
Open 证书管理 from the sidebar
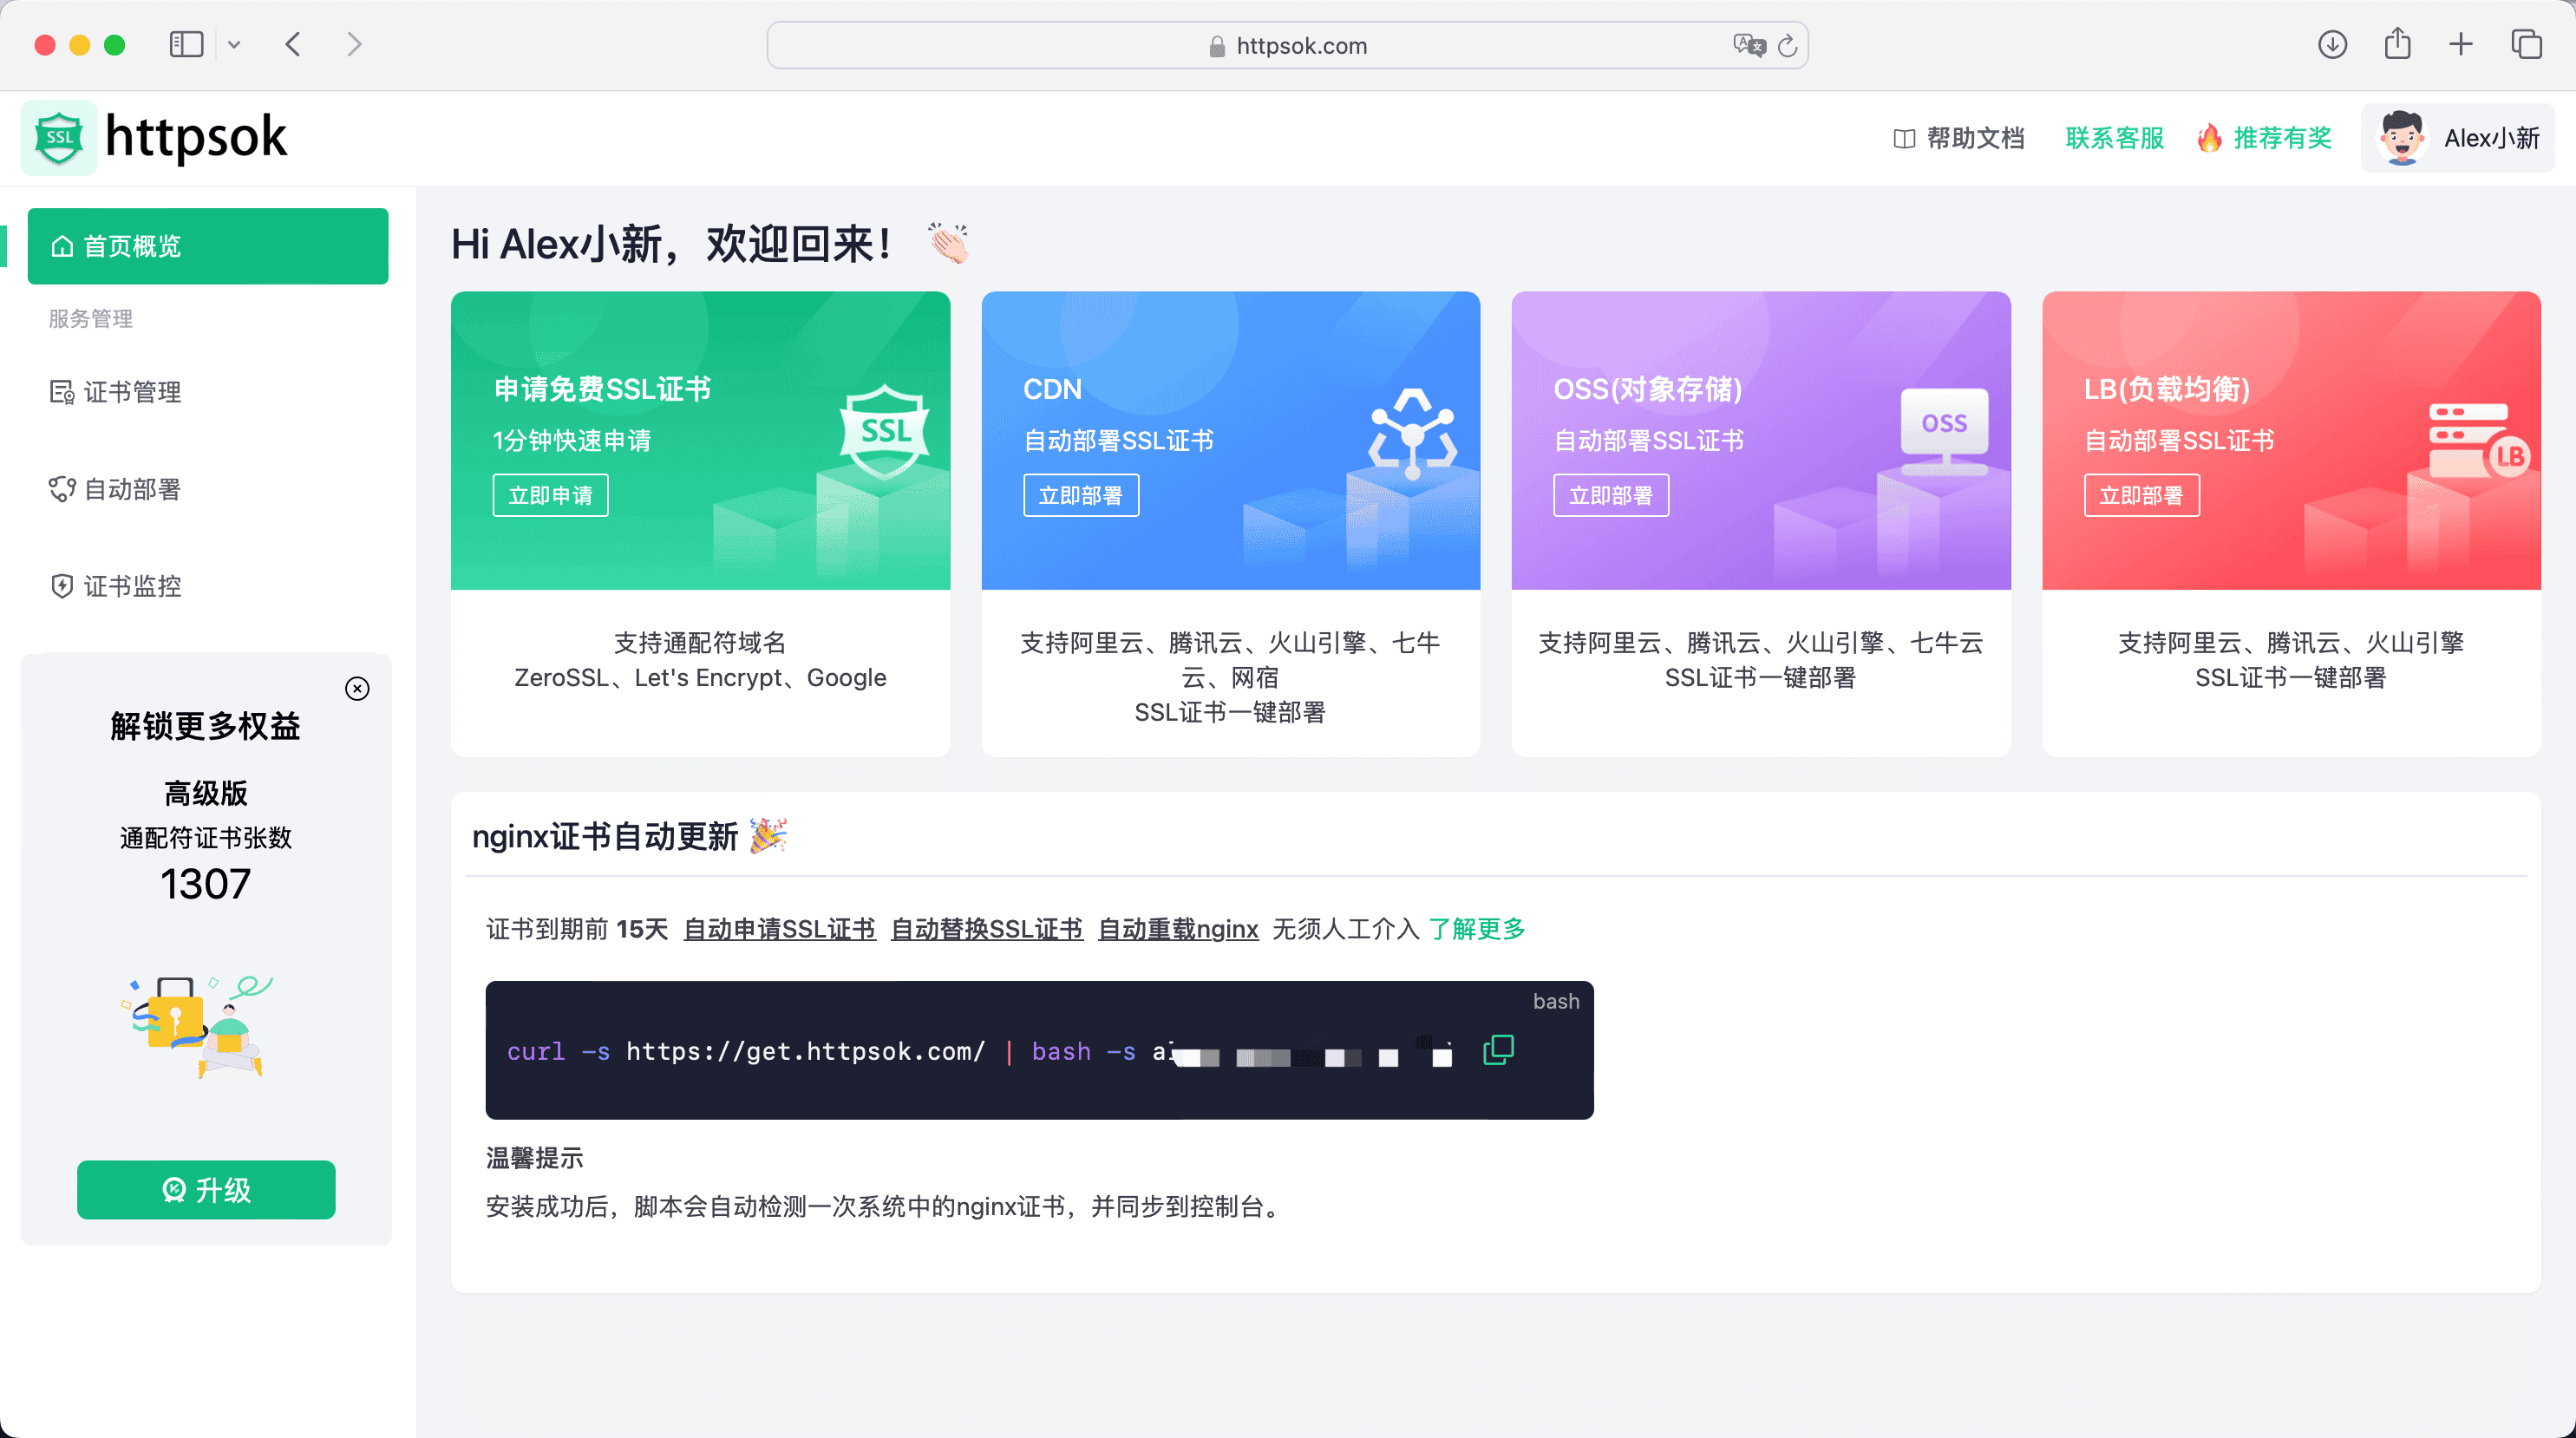(x=131, y=392)
